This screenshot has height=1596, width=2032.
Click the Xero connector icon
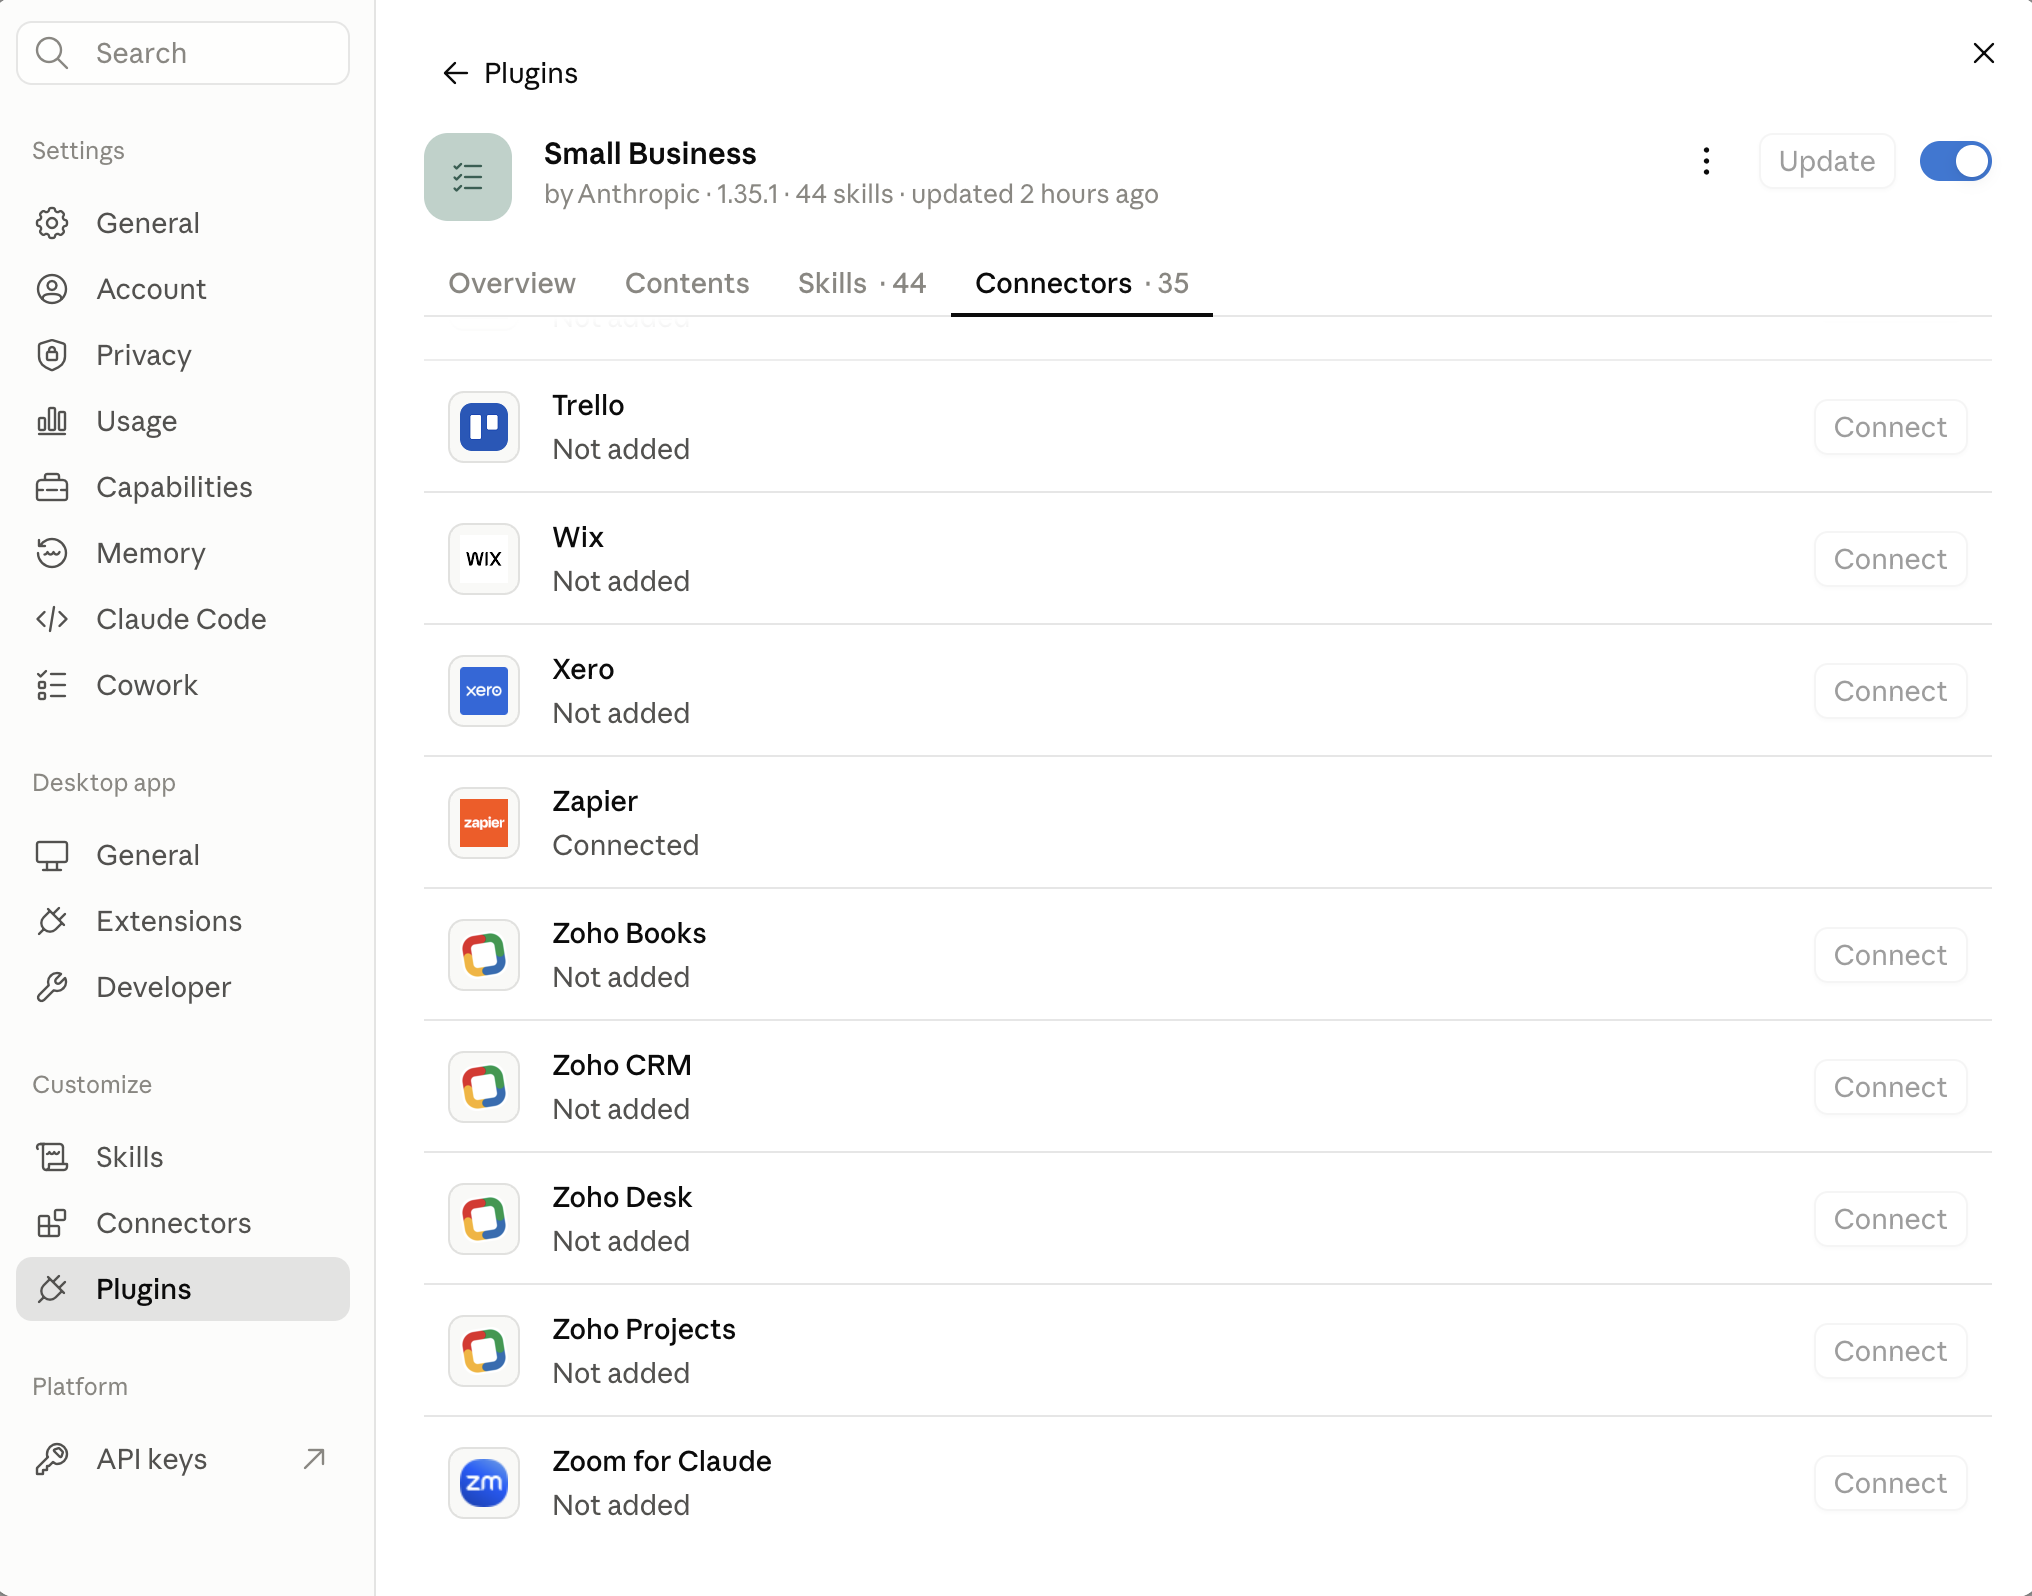[x=484, y=691]
